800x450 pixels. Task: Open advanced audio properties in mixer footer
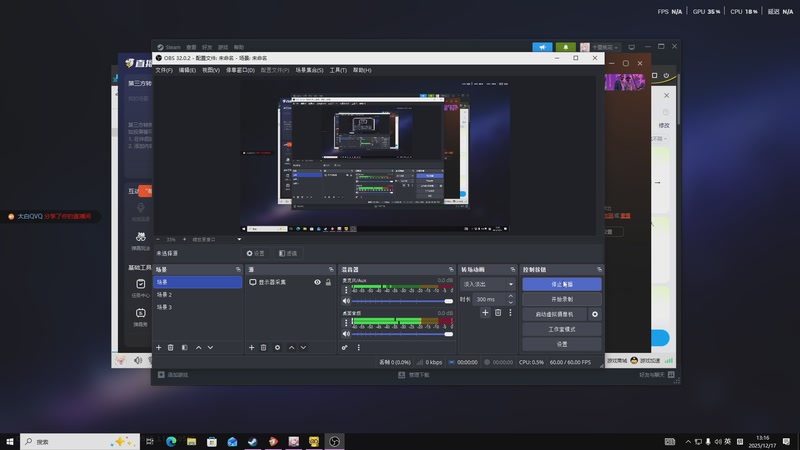tap(345, 347)
